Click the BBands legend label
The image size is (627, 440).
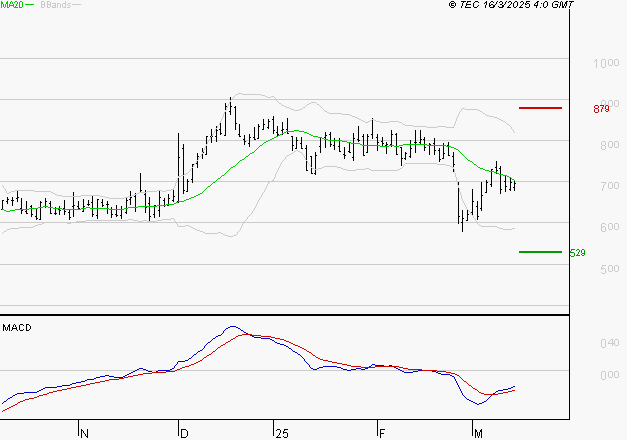point(56,5)
